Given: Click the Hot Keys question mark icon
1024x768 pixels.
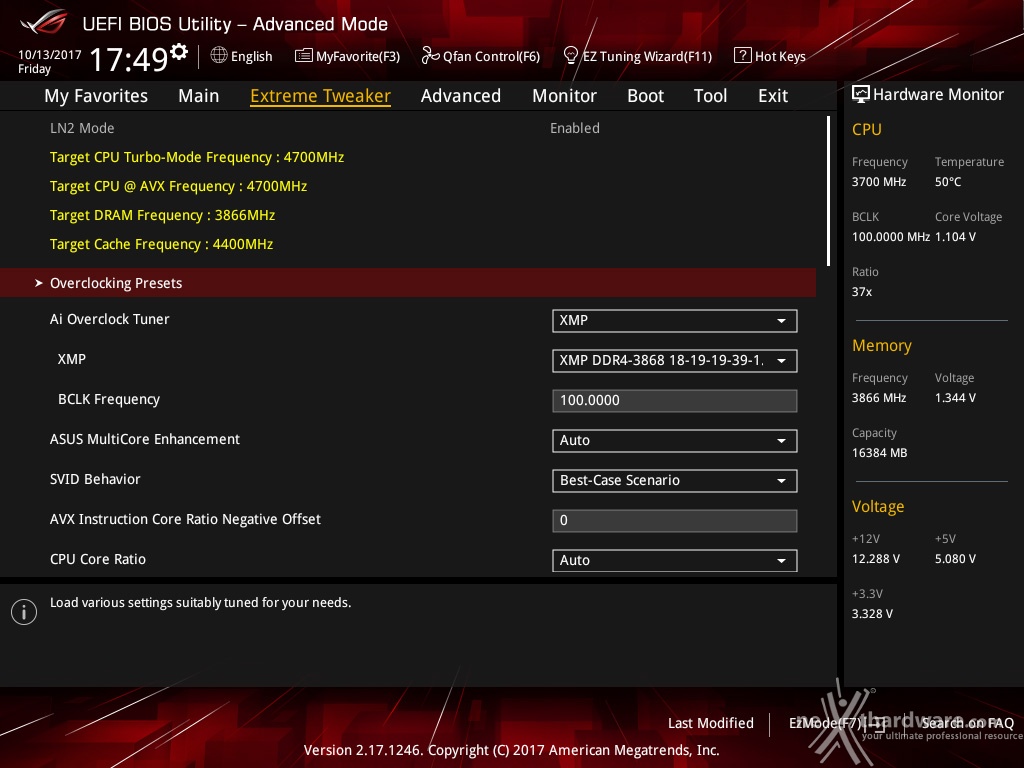Looking at the screenshot, I should pos(743,56).
